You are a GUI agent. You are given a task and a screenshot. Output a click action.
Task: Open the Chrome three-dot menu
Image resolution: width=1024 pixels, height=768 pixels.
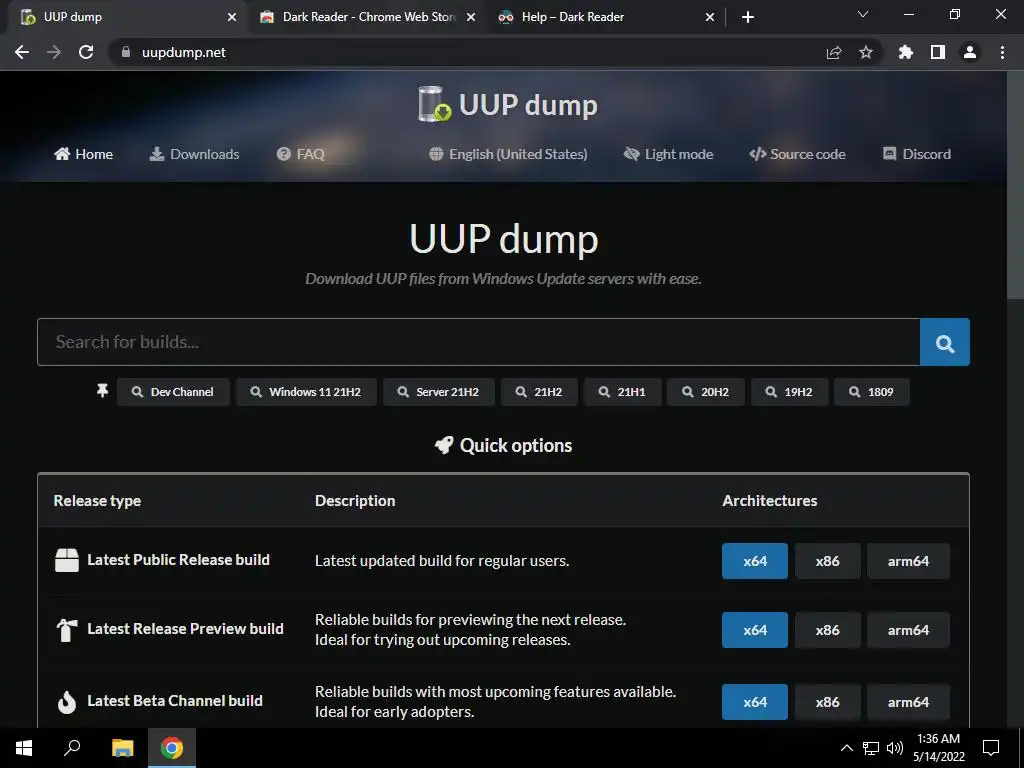pos(1002,52)
